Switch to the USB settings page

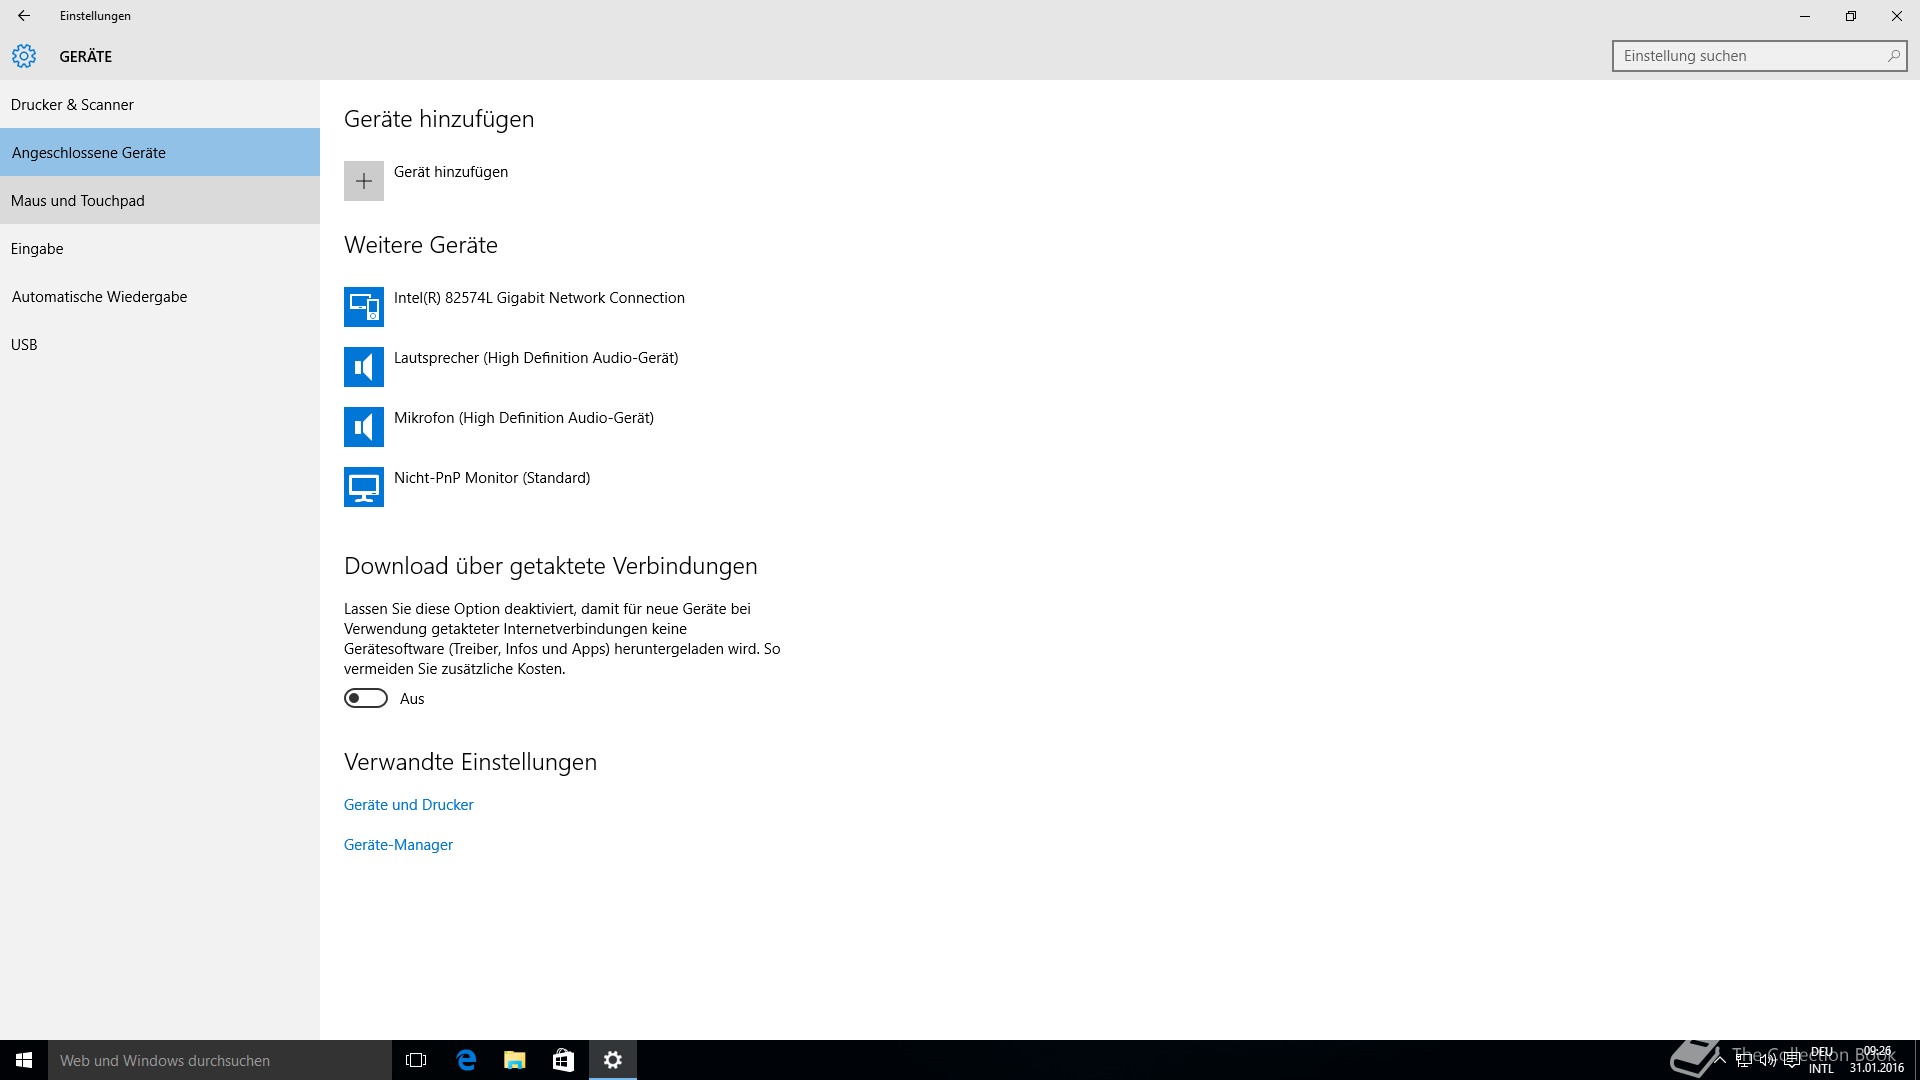[x=160, y=344]
